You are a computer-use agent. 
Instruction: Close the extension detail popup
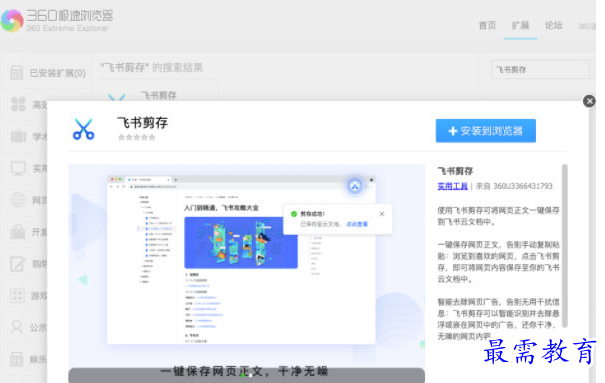click(589, 101)
